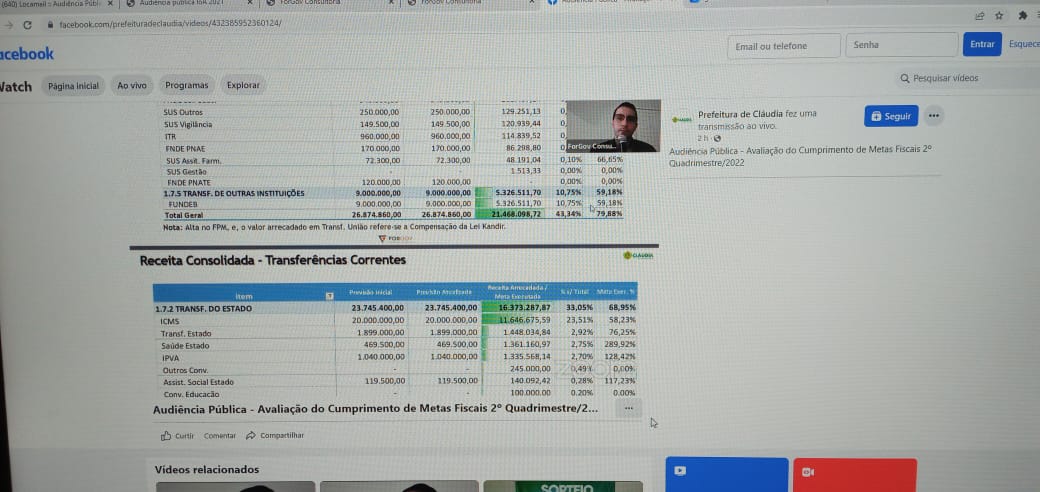Click the 21.468.098,72 green total cell

point(509,215)
